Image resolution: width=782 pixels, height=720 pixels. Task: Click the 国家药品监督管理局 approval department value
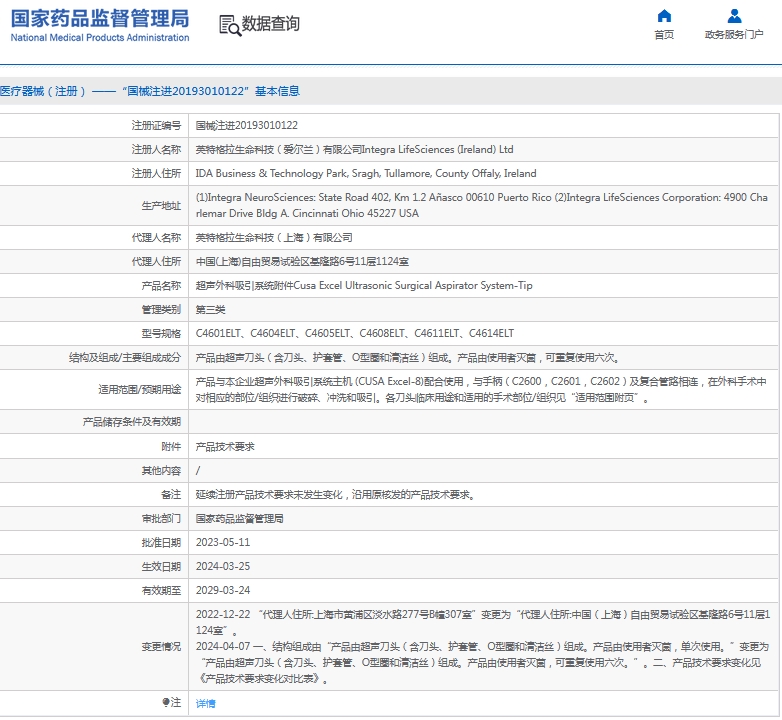(x=239, y=519)
